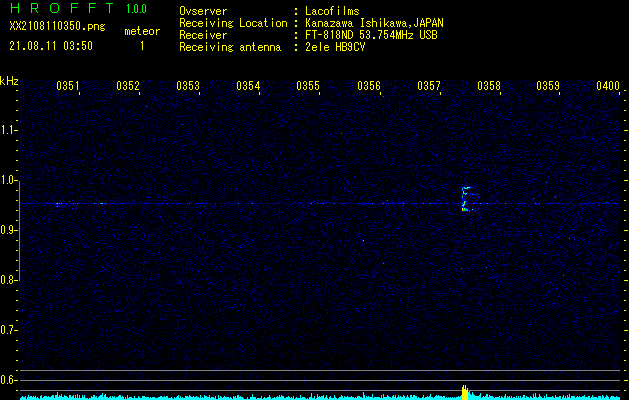Click receiver FT-818ND 53.754MHz USB
Screen dimensions: 629x400
[x=371, y=35]
